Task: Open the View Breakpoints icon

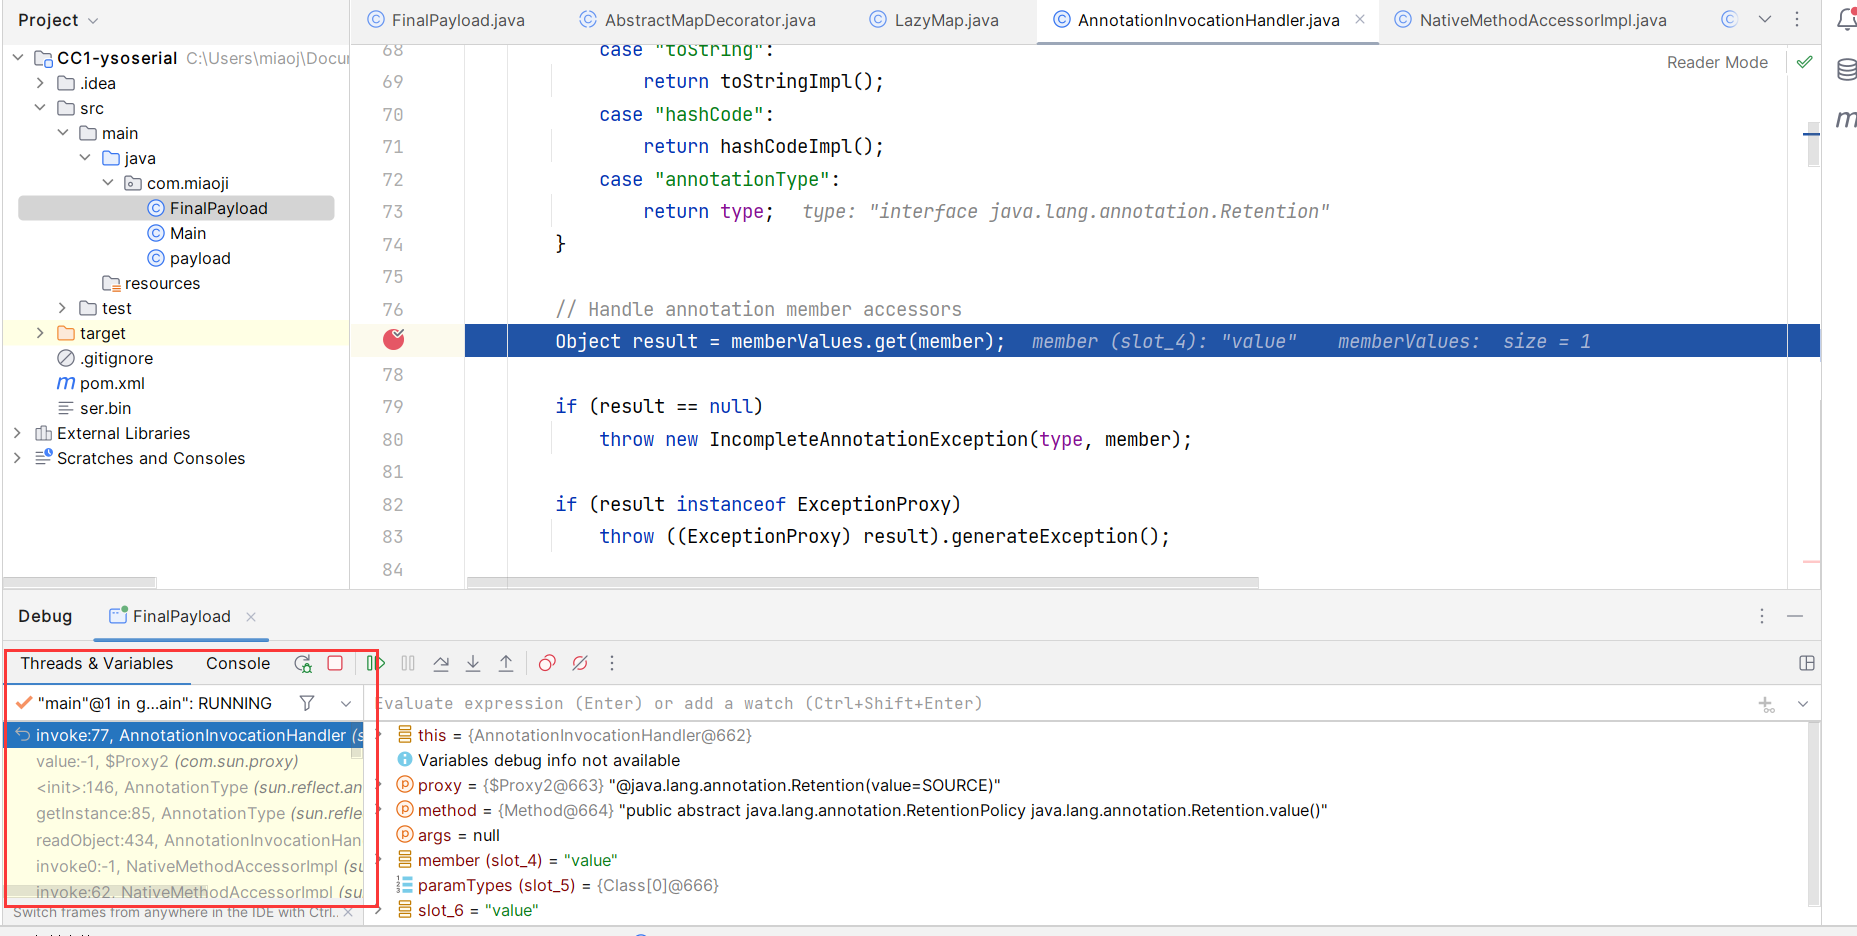Action: click(x=547, y=663)
